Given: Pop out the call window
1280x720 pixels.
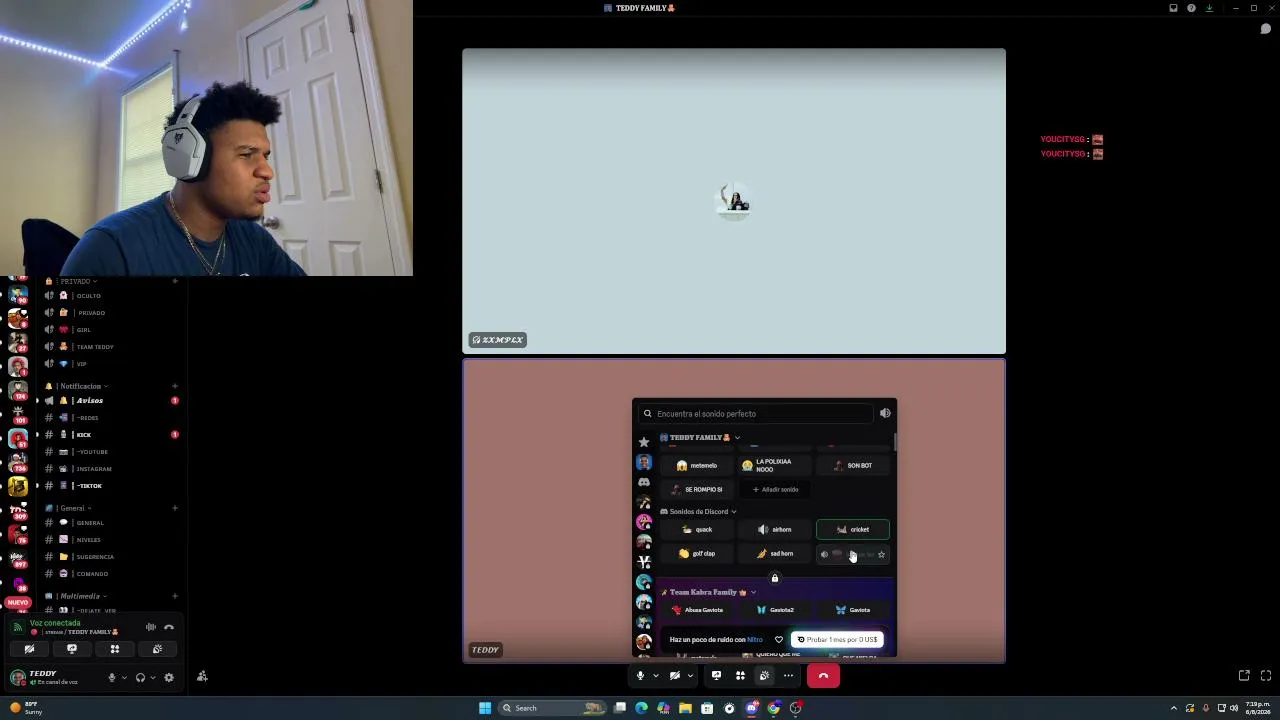Looking at the screenshot, I should tap(1244, 676).
